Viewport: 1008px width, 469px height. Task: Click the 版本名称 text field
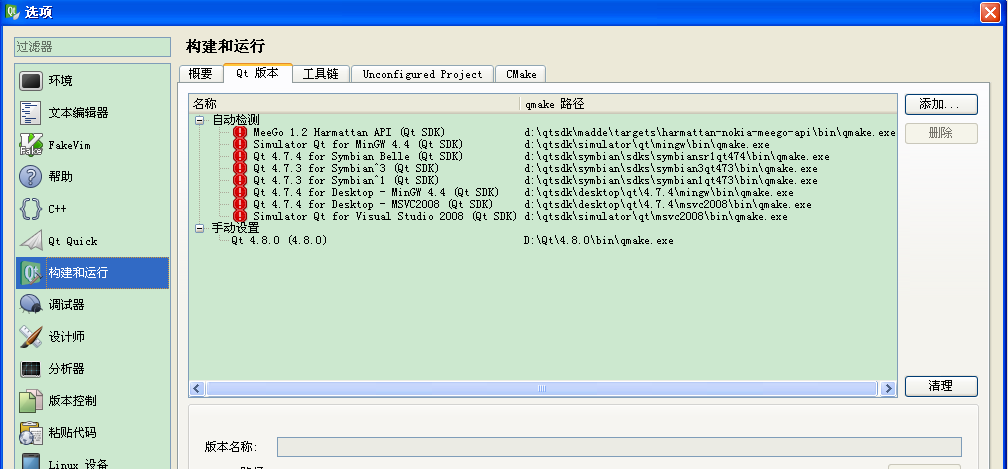[619, 447]
